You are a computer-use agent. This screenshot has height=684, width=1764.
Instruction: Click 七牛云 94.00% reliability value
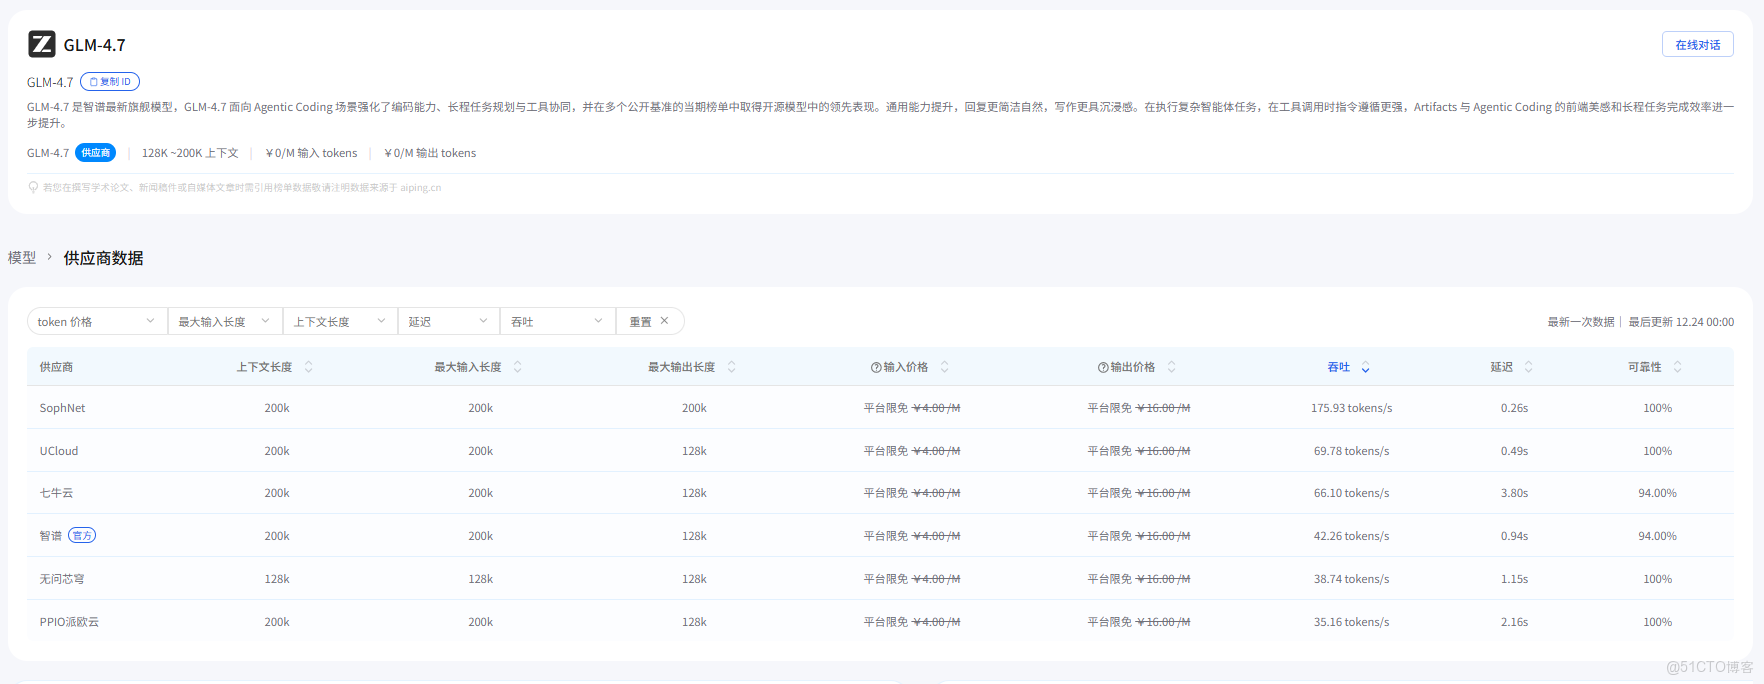tap(1657, 493)
